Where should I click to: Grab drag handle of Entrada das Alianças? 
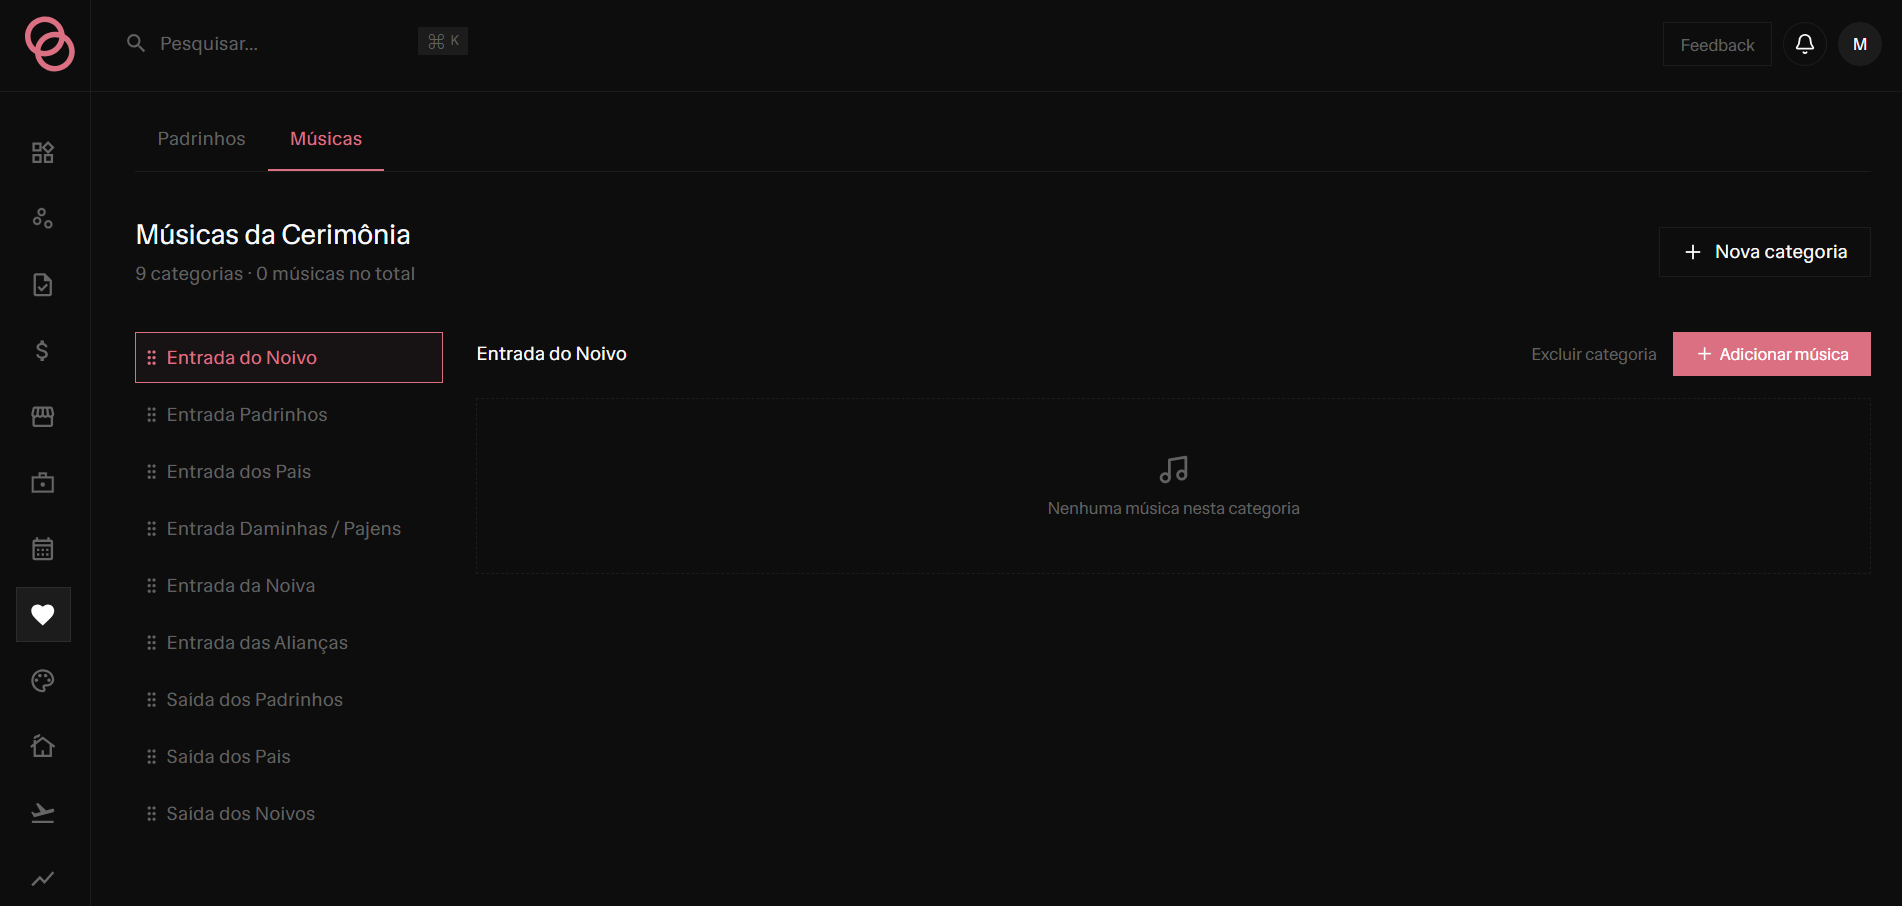click(x=152, y=642)
